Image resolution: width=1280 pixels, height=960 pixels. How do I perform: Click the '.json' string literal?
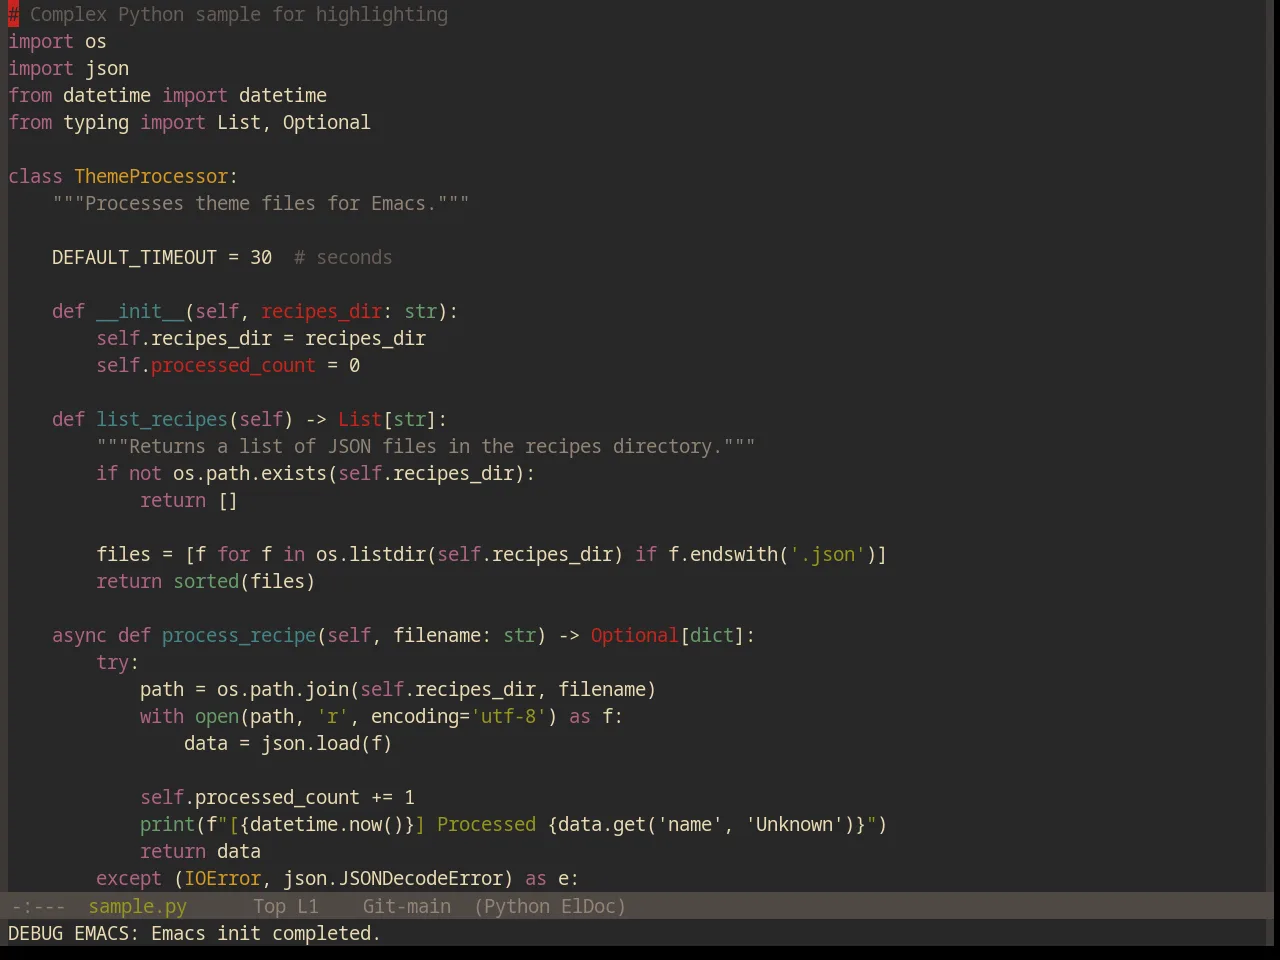(x=827, y=555)
